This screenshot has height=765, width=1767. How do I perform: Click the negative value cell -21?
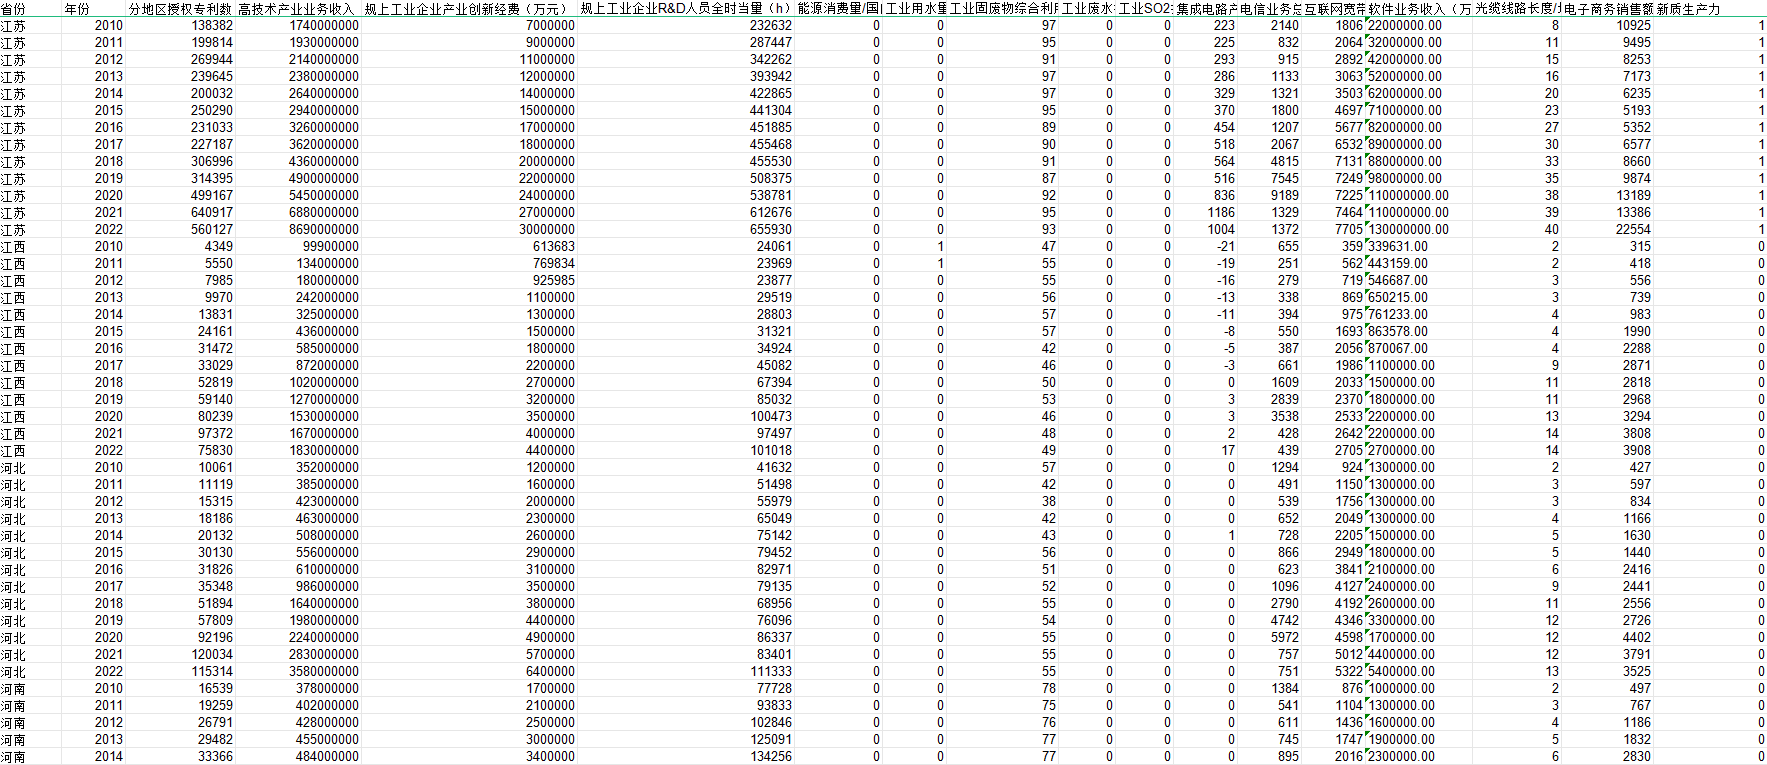click(1225, 247)
